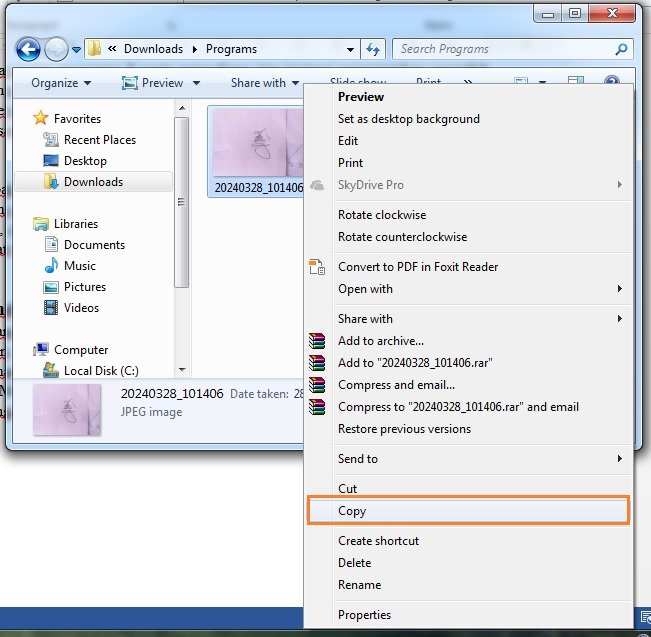The image size is (651, 637).
Task: Click the Music library icon
Action: pyautogui.click(x=52, y=266)
